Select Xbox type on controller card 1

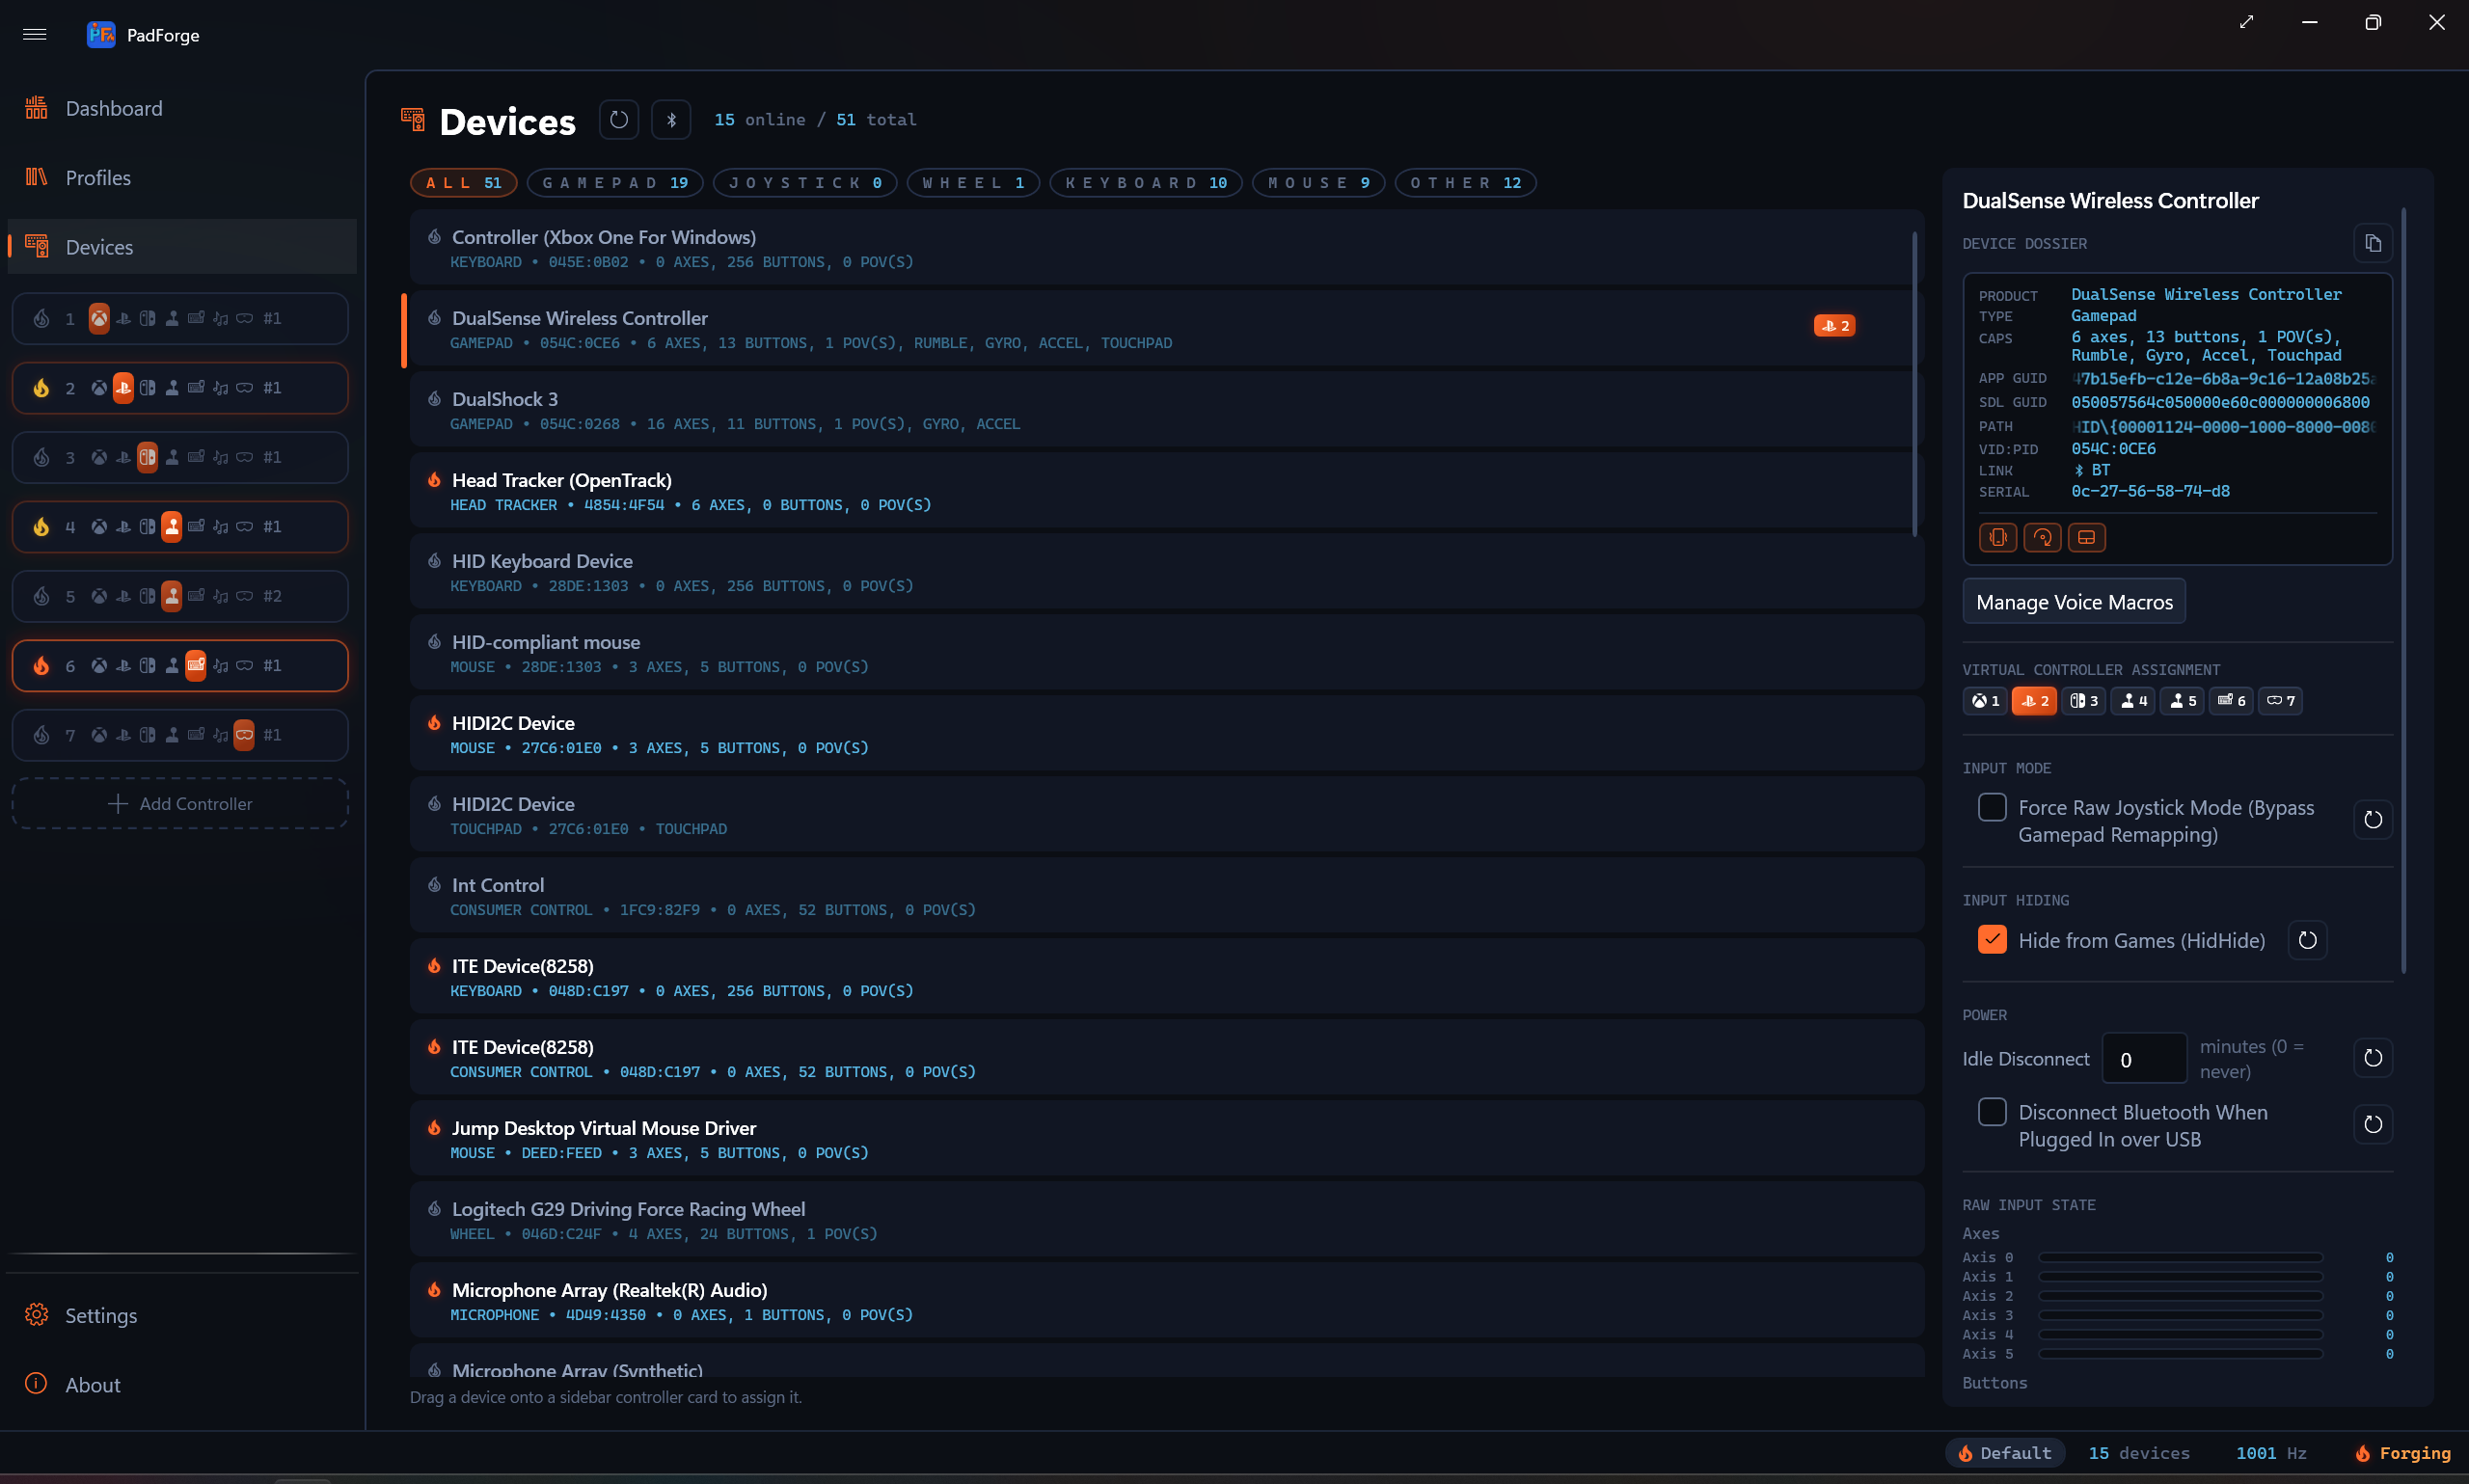(x=99, y=318)
